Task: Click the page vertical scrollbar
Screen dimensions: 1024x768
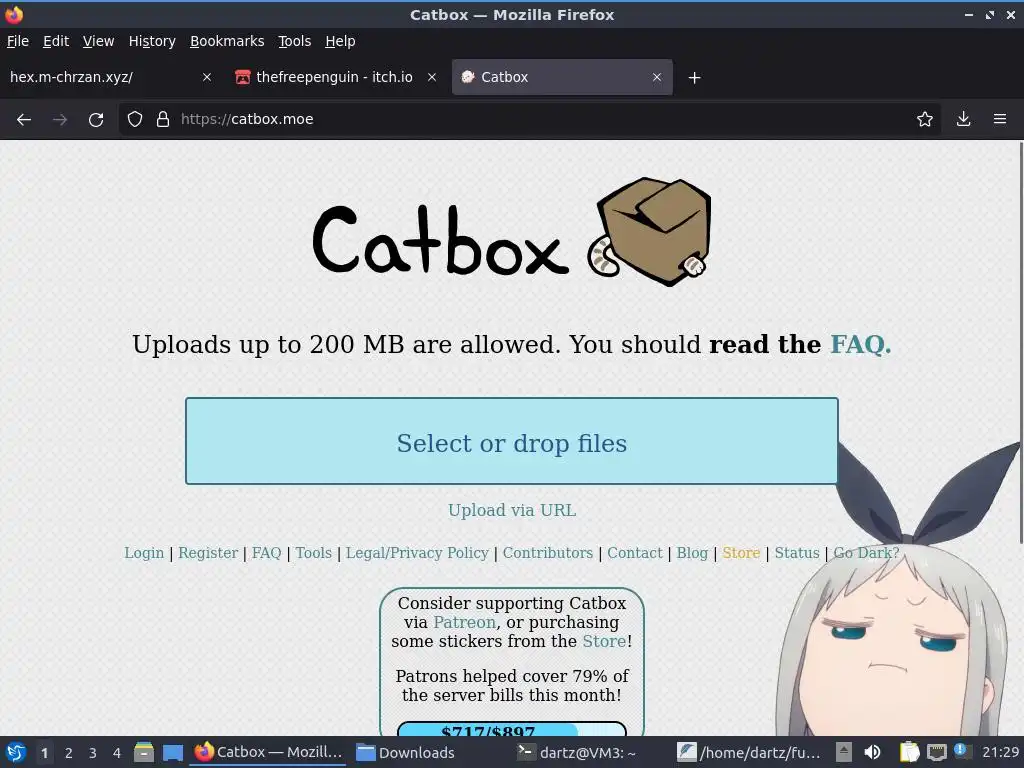Action: pos(1020,342)
